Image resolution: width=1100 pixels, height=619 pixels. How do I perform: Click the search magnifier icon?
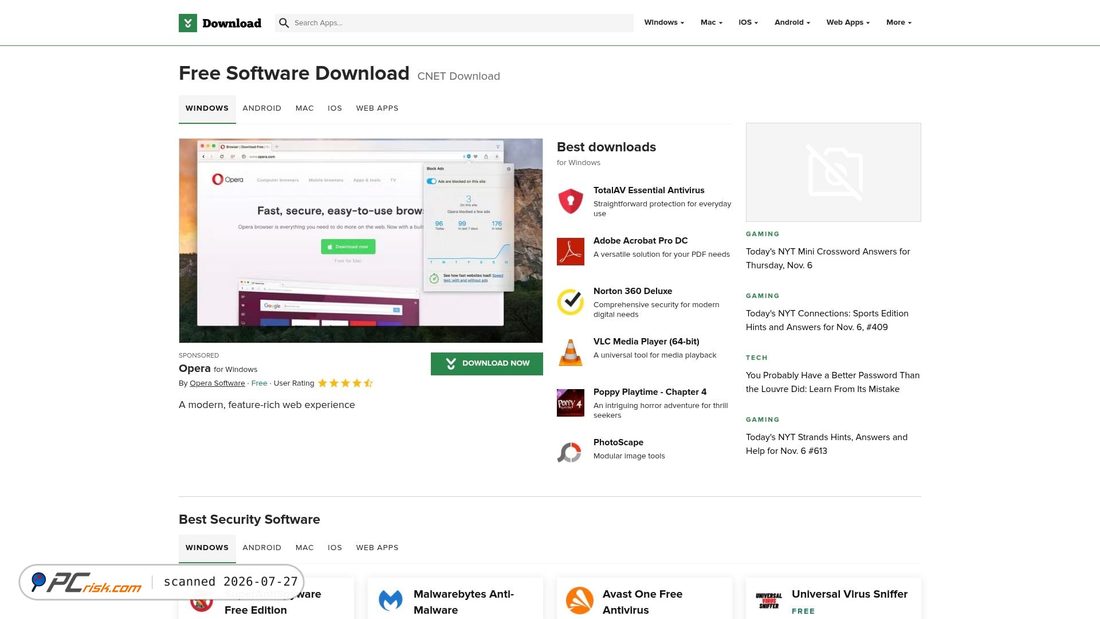click(x=283, y=22)
